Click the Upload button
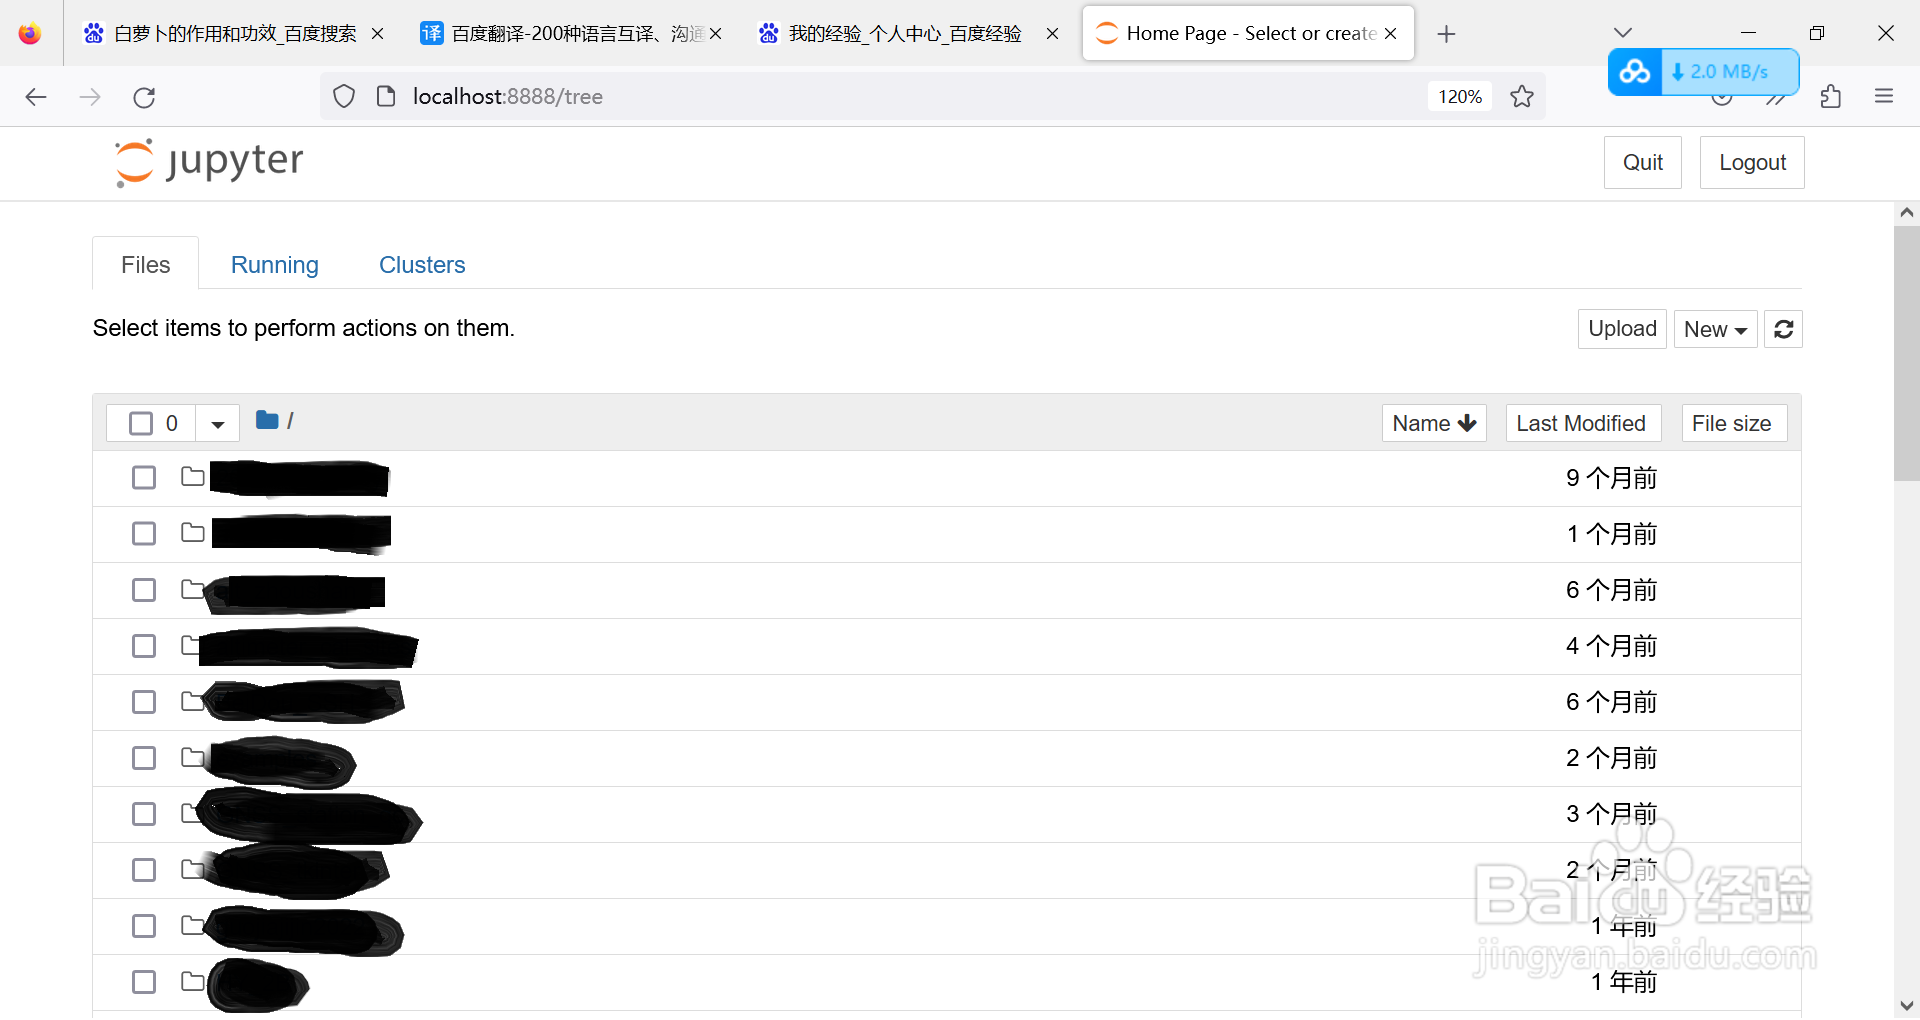The width and height of the screenshot is (1920, 1020). (1622, 329)
